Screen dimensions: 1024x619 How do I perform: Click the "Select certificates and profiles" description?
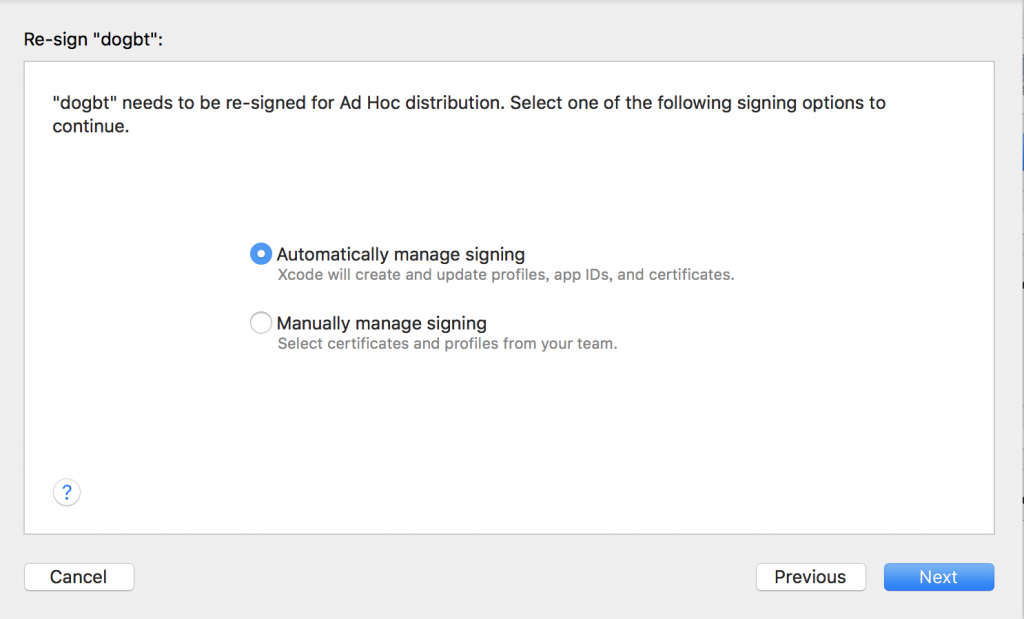(447, 344)
